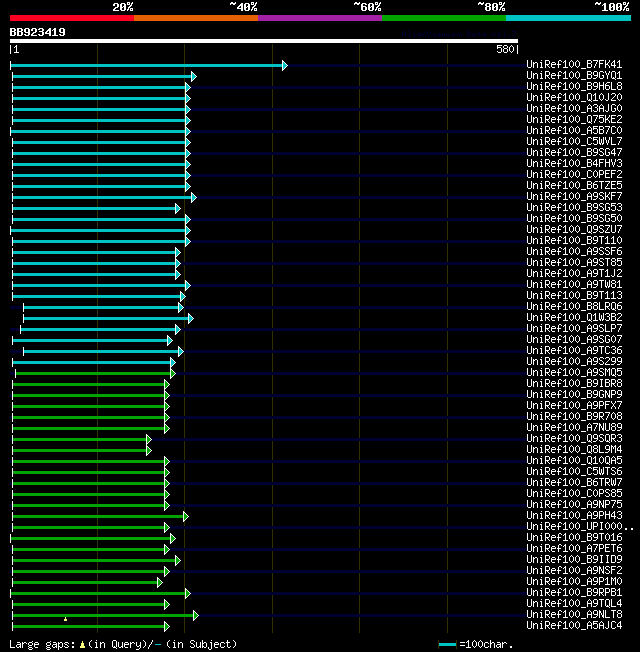Screen dimensions: 640x652
Task: Open the UniRef100_Q10J20 hit label
Action: [574, 97]
